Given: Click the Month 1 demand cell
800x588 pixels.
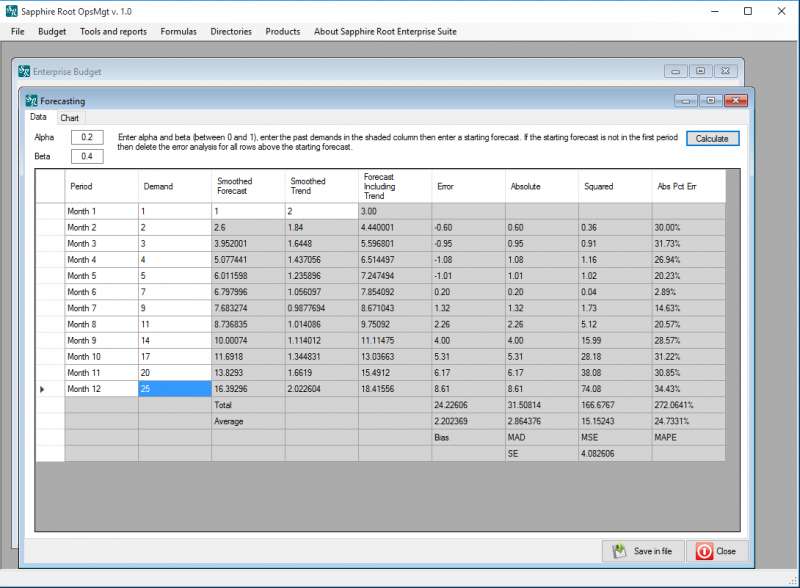Looking at the screenshot, I should pyautogui.click(x=175, y=211).
